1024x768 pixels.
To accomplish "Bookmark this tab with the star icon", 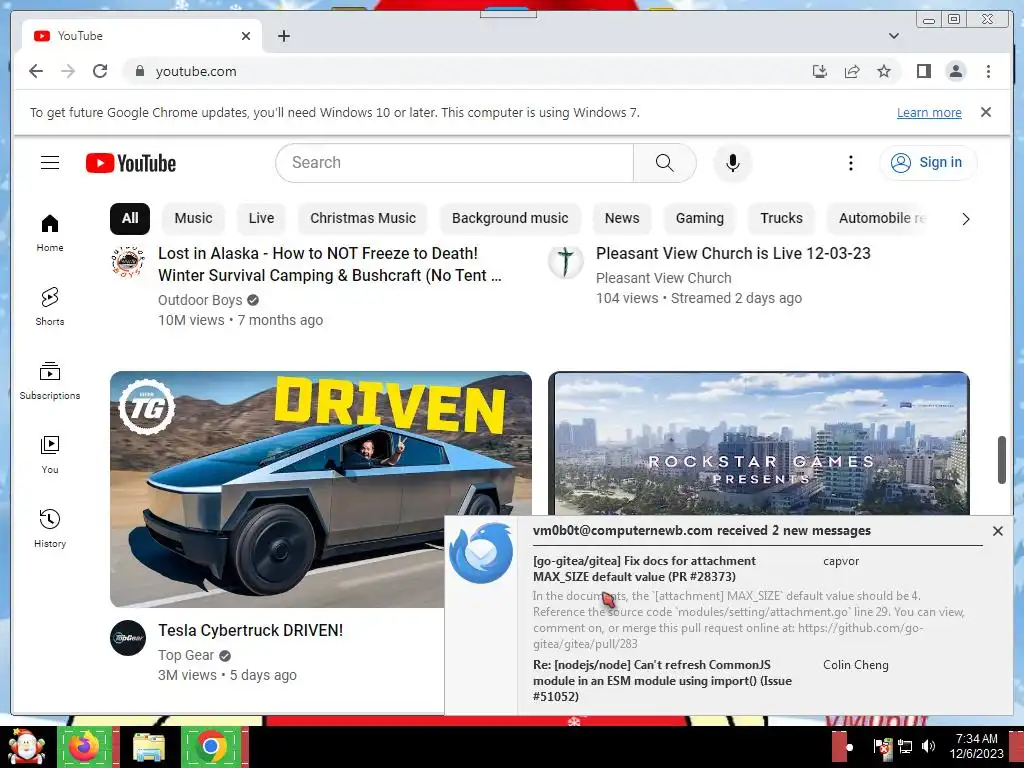I will (884, 71).
